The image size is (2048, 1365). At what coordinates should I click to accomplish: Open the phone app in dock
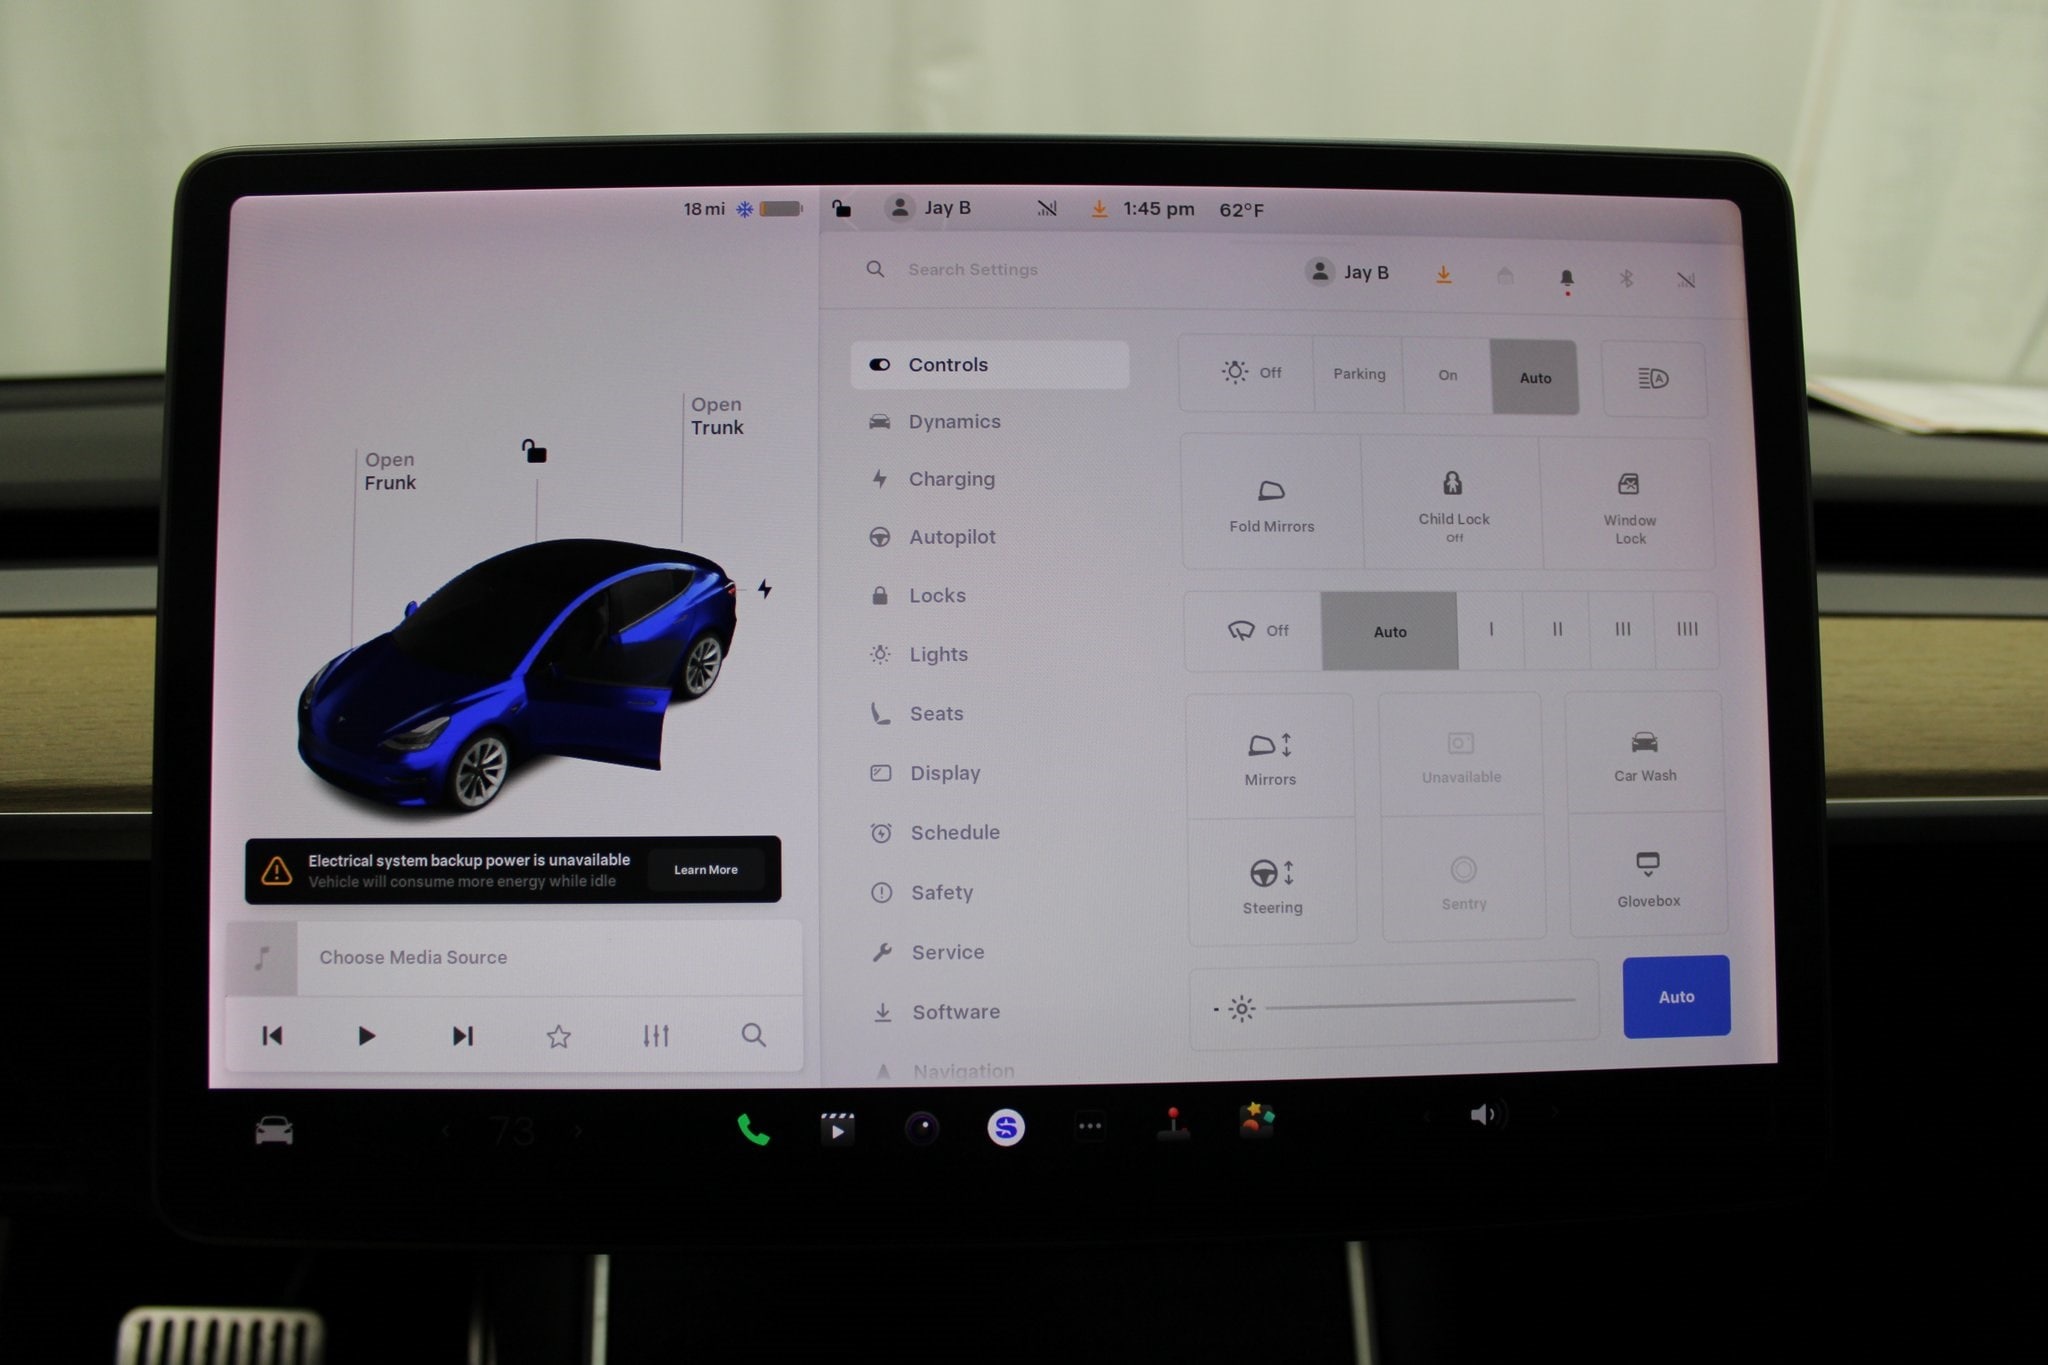click(x=752, y=1130)
